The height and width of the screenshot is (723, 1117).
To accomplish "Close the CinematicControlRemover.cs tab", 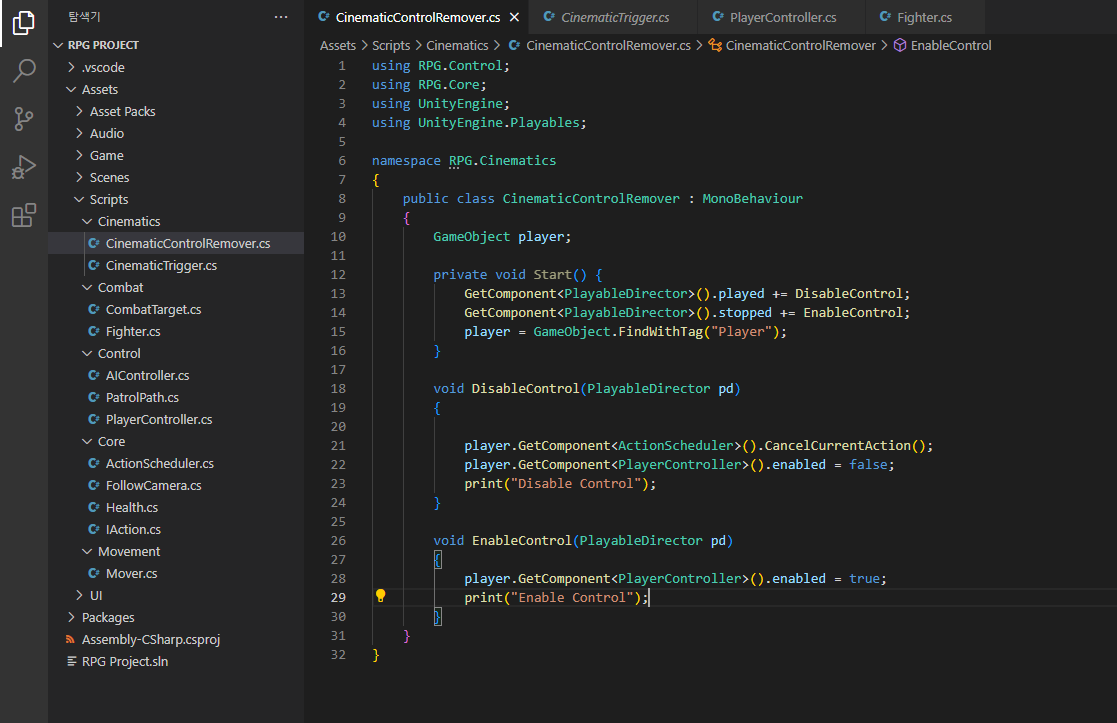I will click(514, 18).
